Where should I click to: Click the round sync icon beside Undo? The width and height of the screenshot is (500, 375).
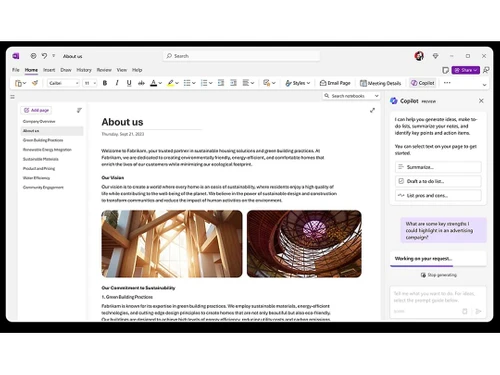tap(33, 56)
